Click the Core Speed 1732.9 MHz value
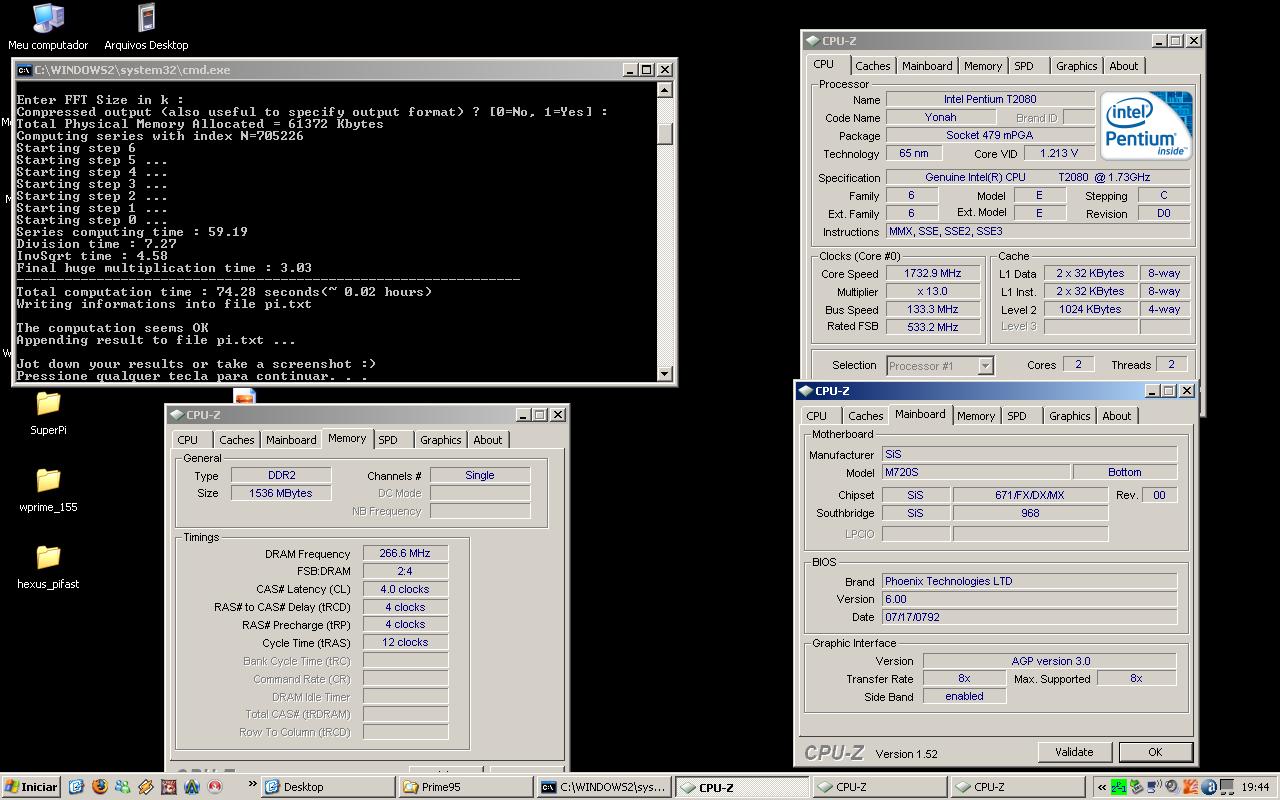 coord(933,273)
